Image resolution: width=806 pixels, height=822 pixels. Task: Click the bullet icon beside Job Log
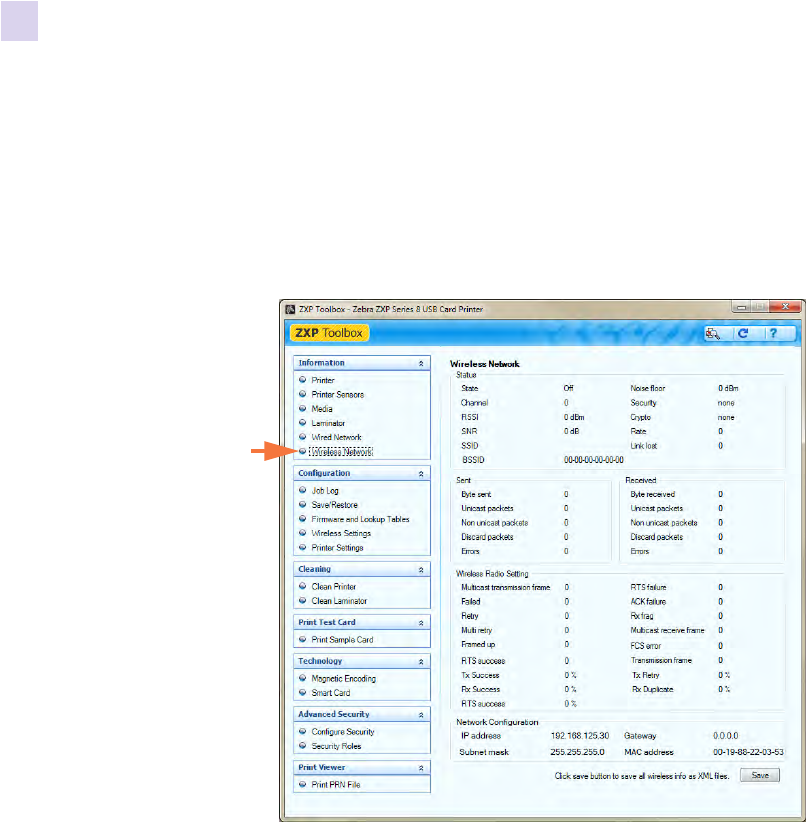[x=303, y=490]
